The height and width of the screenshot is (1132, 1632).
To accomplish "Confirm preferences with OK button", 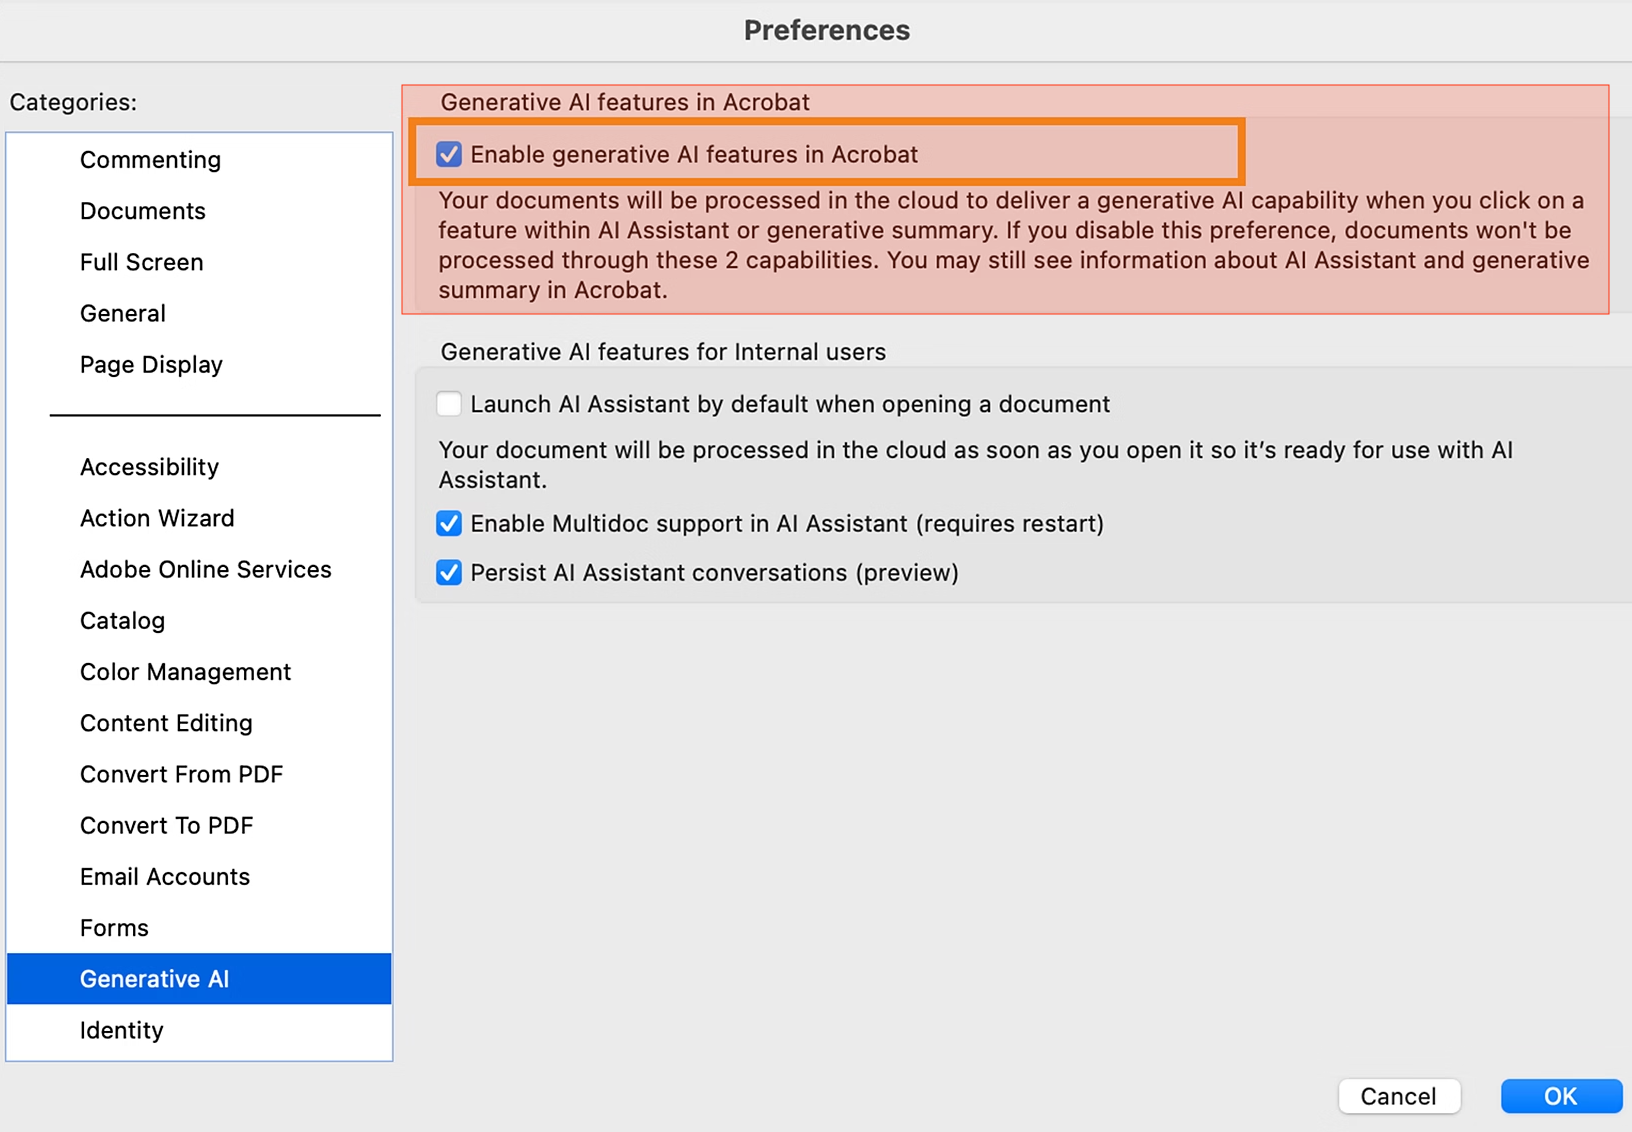I will (x=1561, y=1096).
